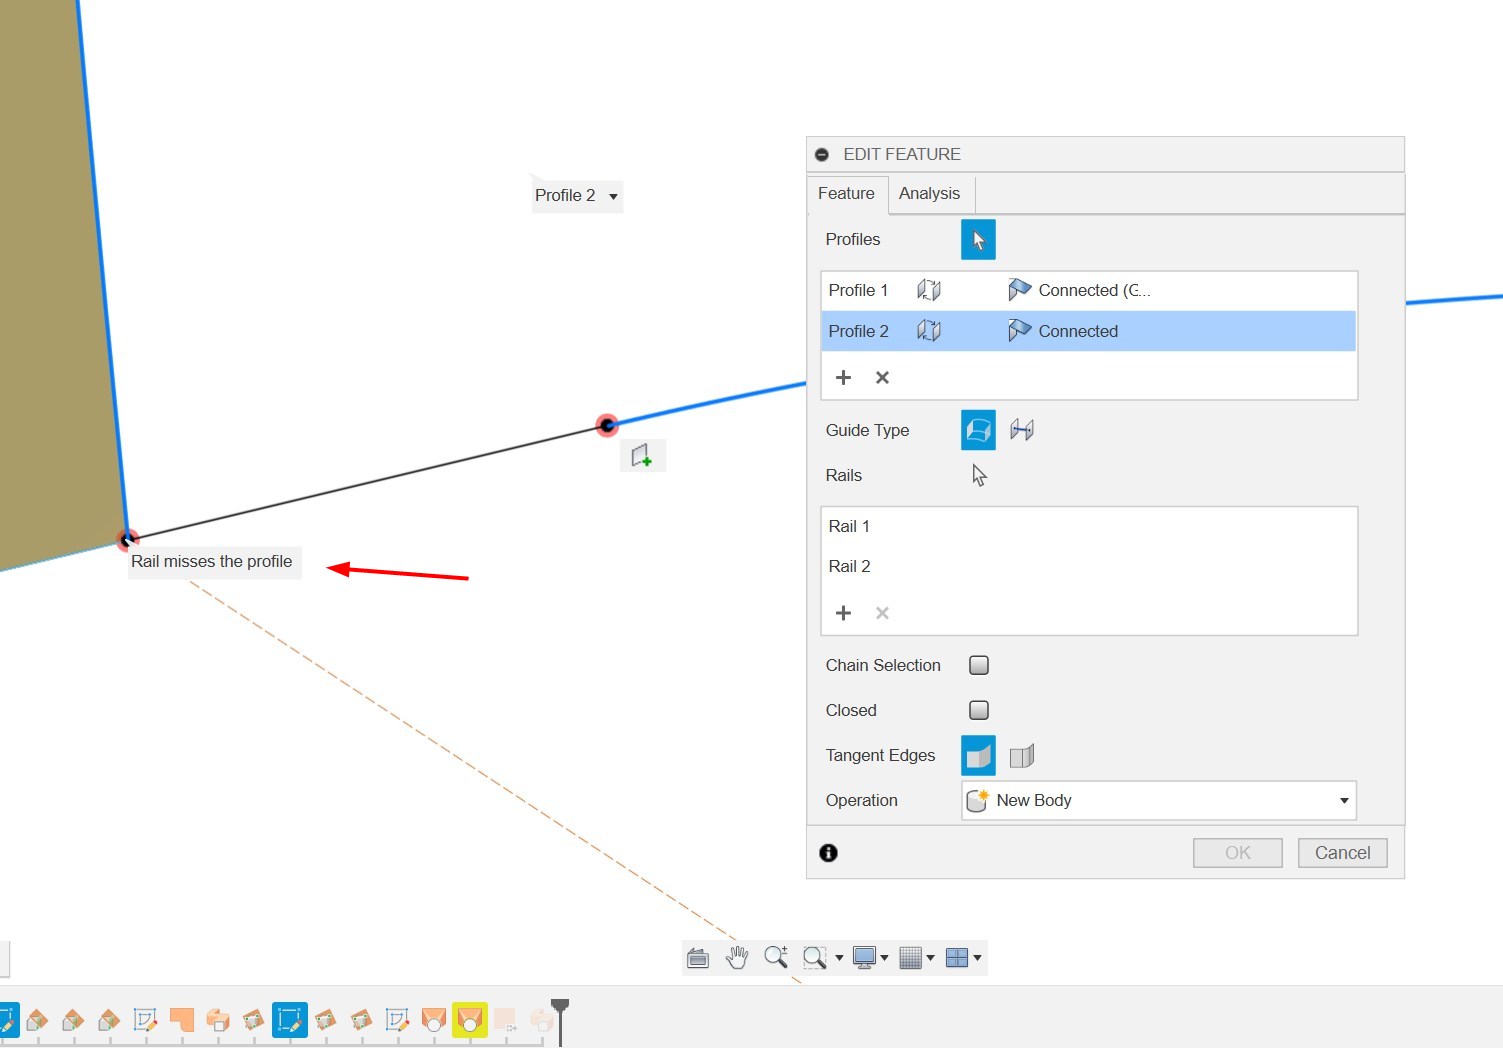Choose Rails guide type
Screen dimensions: 1503x1048
[978, 430]
